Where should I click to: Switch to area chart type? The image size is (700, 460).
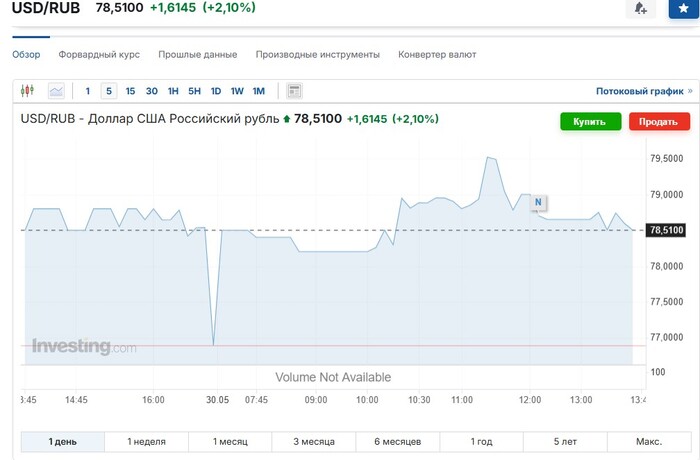(x=56, y=91)
